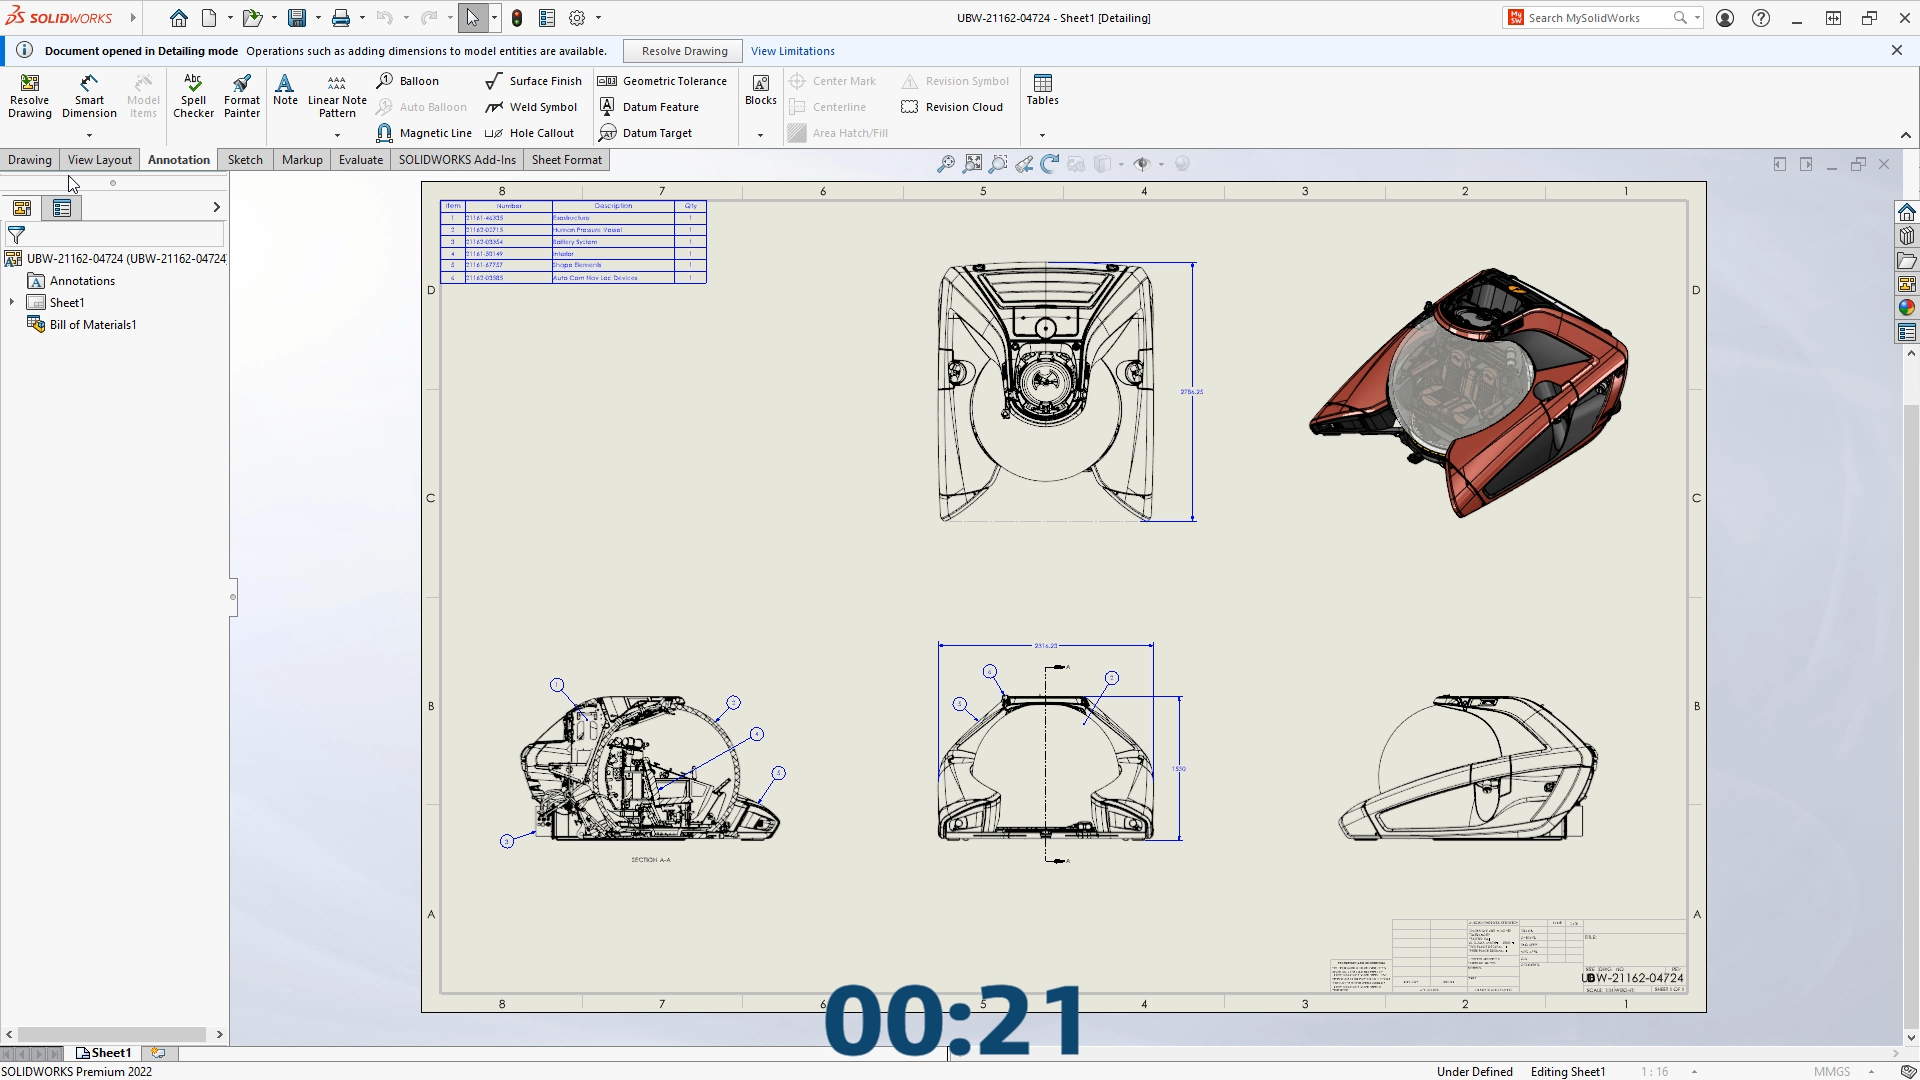Select the Smart Dimension tool
This screenshot has width=1920, height=1080.
pyautogui.click(x=89, y=96)
